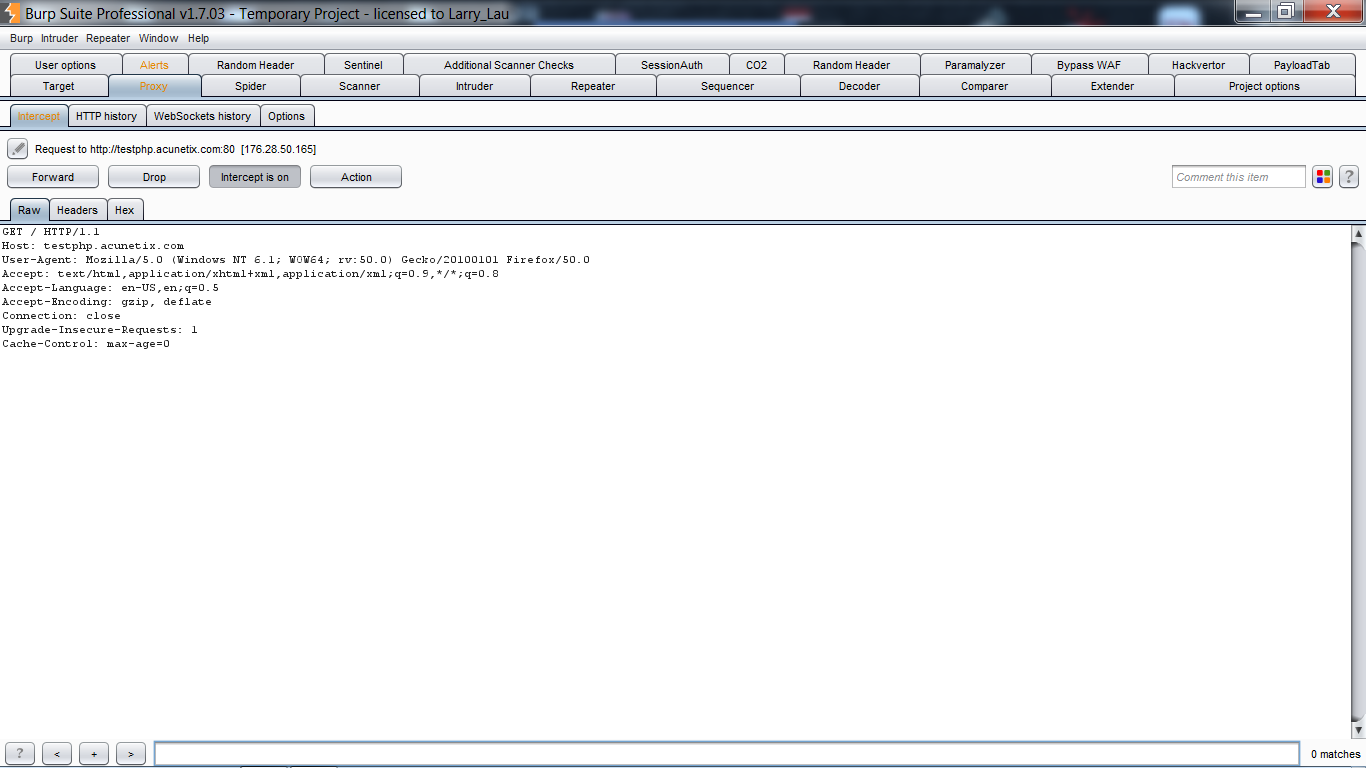The image size is (1366, 768).
Task: Select the Proxy tab
Action: [x=154, y=86]
